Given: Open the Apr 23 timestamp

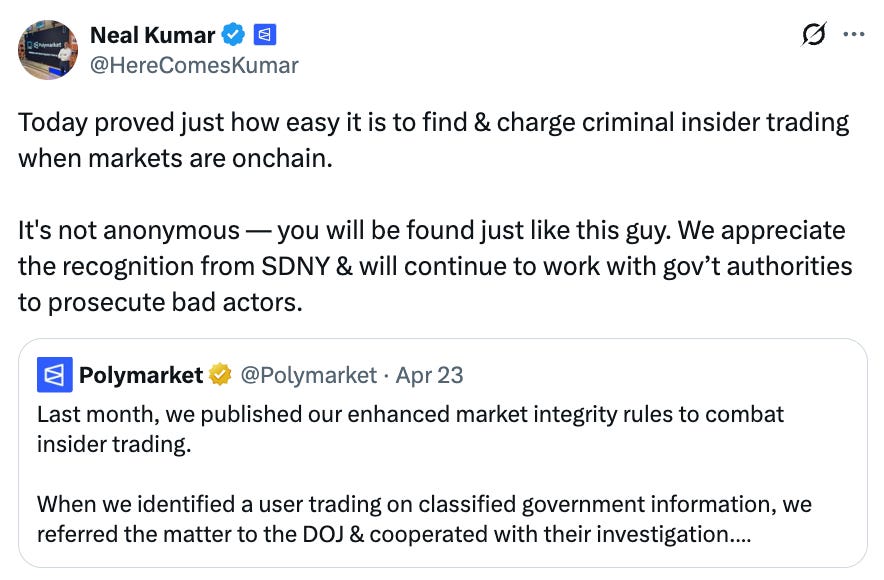Looking at the screenshot, I should tap(429, 375).
